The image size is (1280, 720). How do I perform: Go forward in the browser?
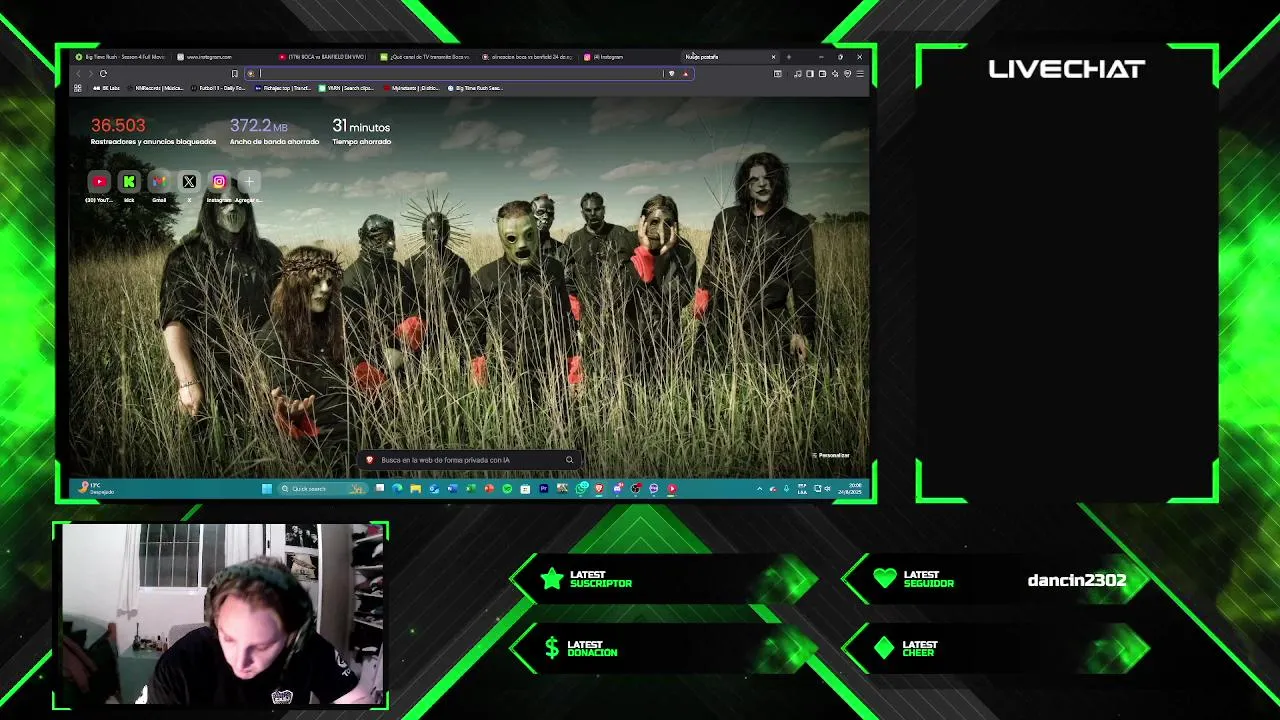(x=90, y=73)
